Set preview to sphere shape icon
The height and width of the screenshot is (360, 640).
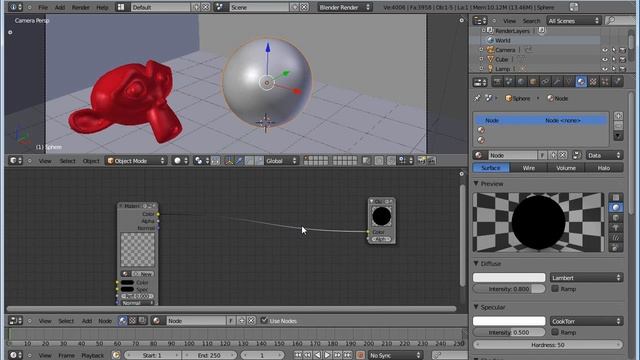click(616, 207)
